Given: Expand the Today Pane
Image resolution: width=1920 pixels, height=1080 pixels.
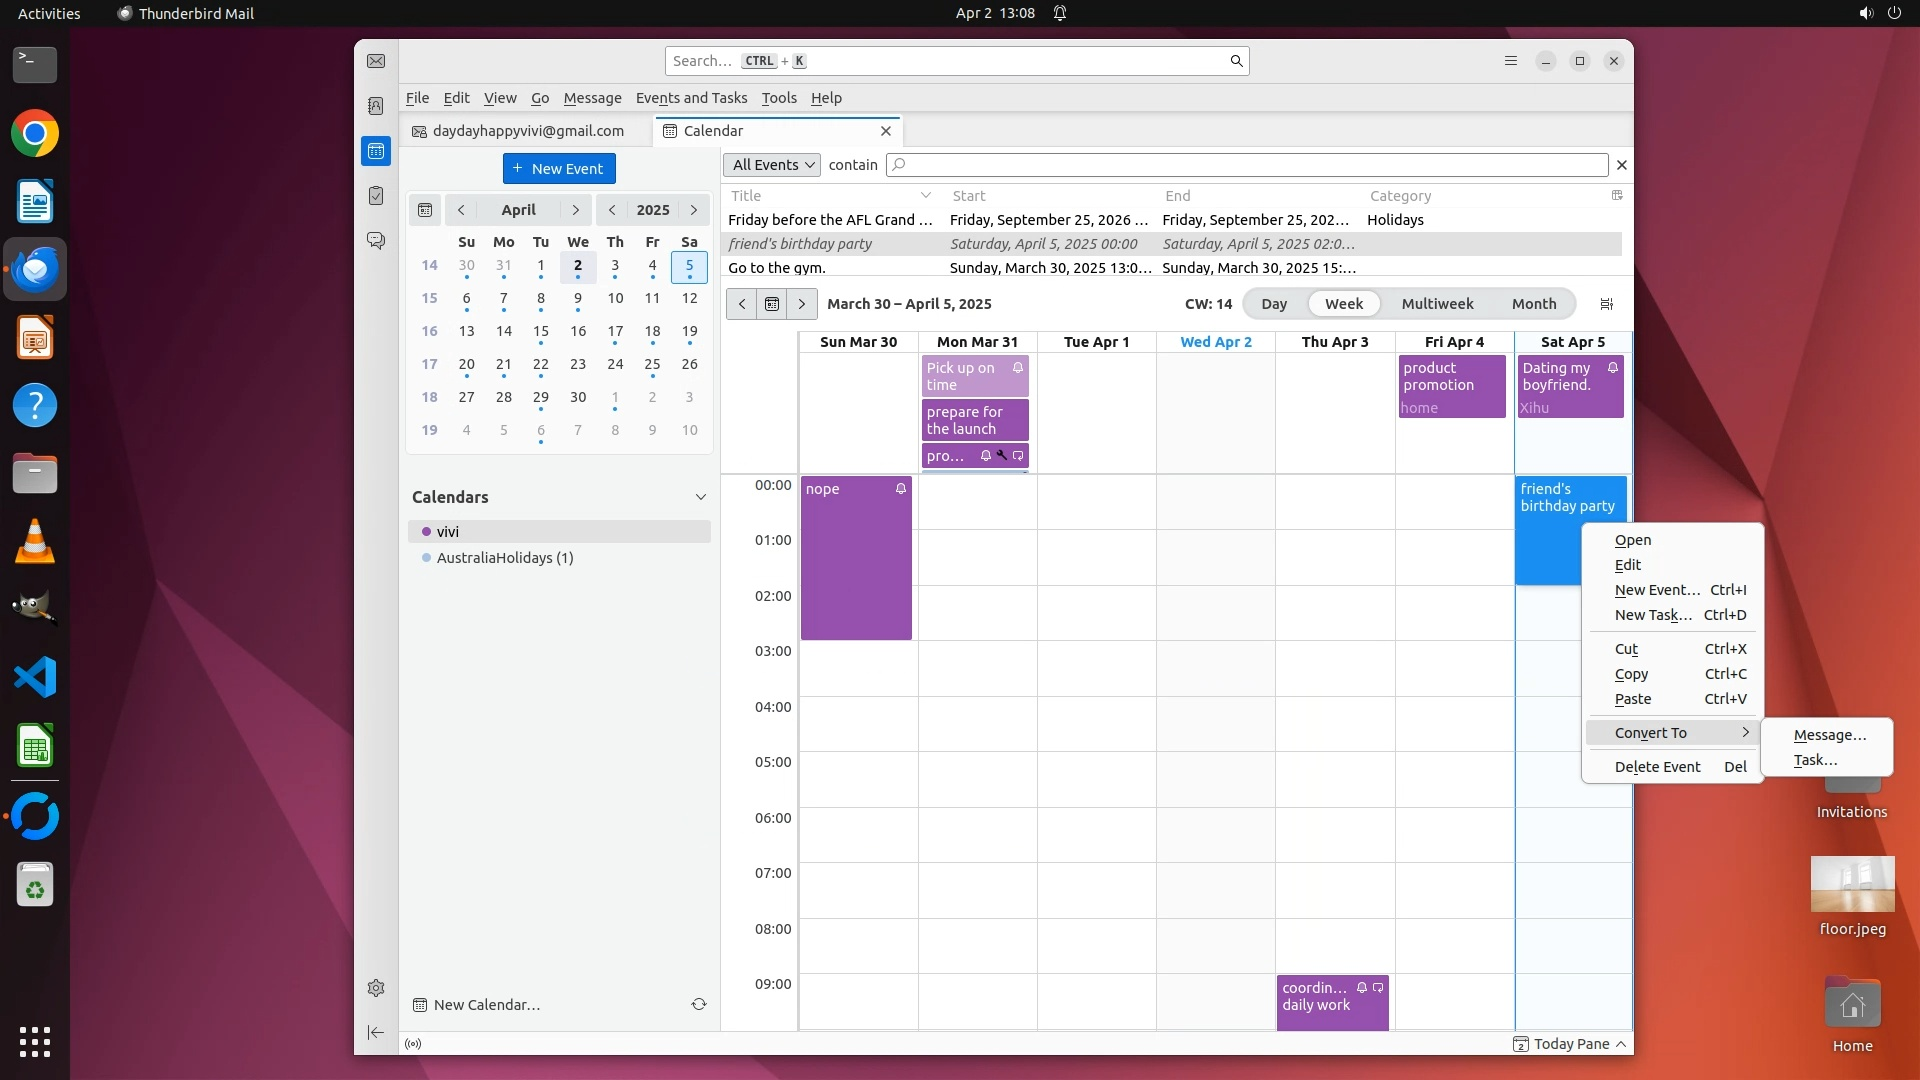Looking at the screenshot, I should [1570, 1044].
